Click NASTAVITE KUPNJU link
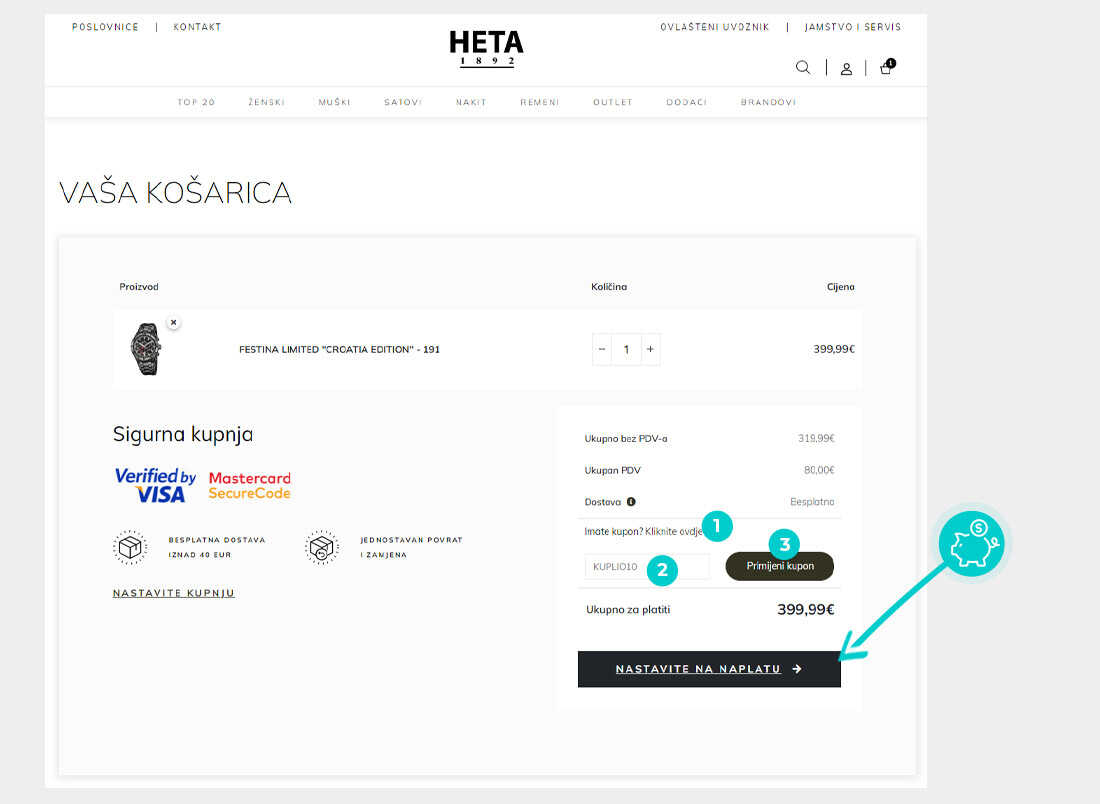This screenshot has width=1100, height=804. tap(174, 594)
